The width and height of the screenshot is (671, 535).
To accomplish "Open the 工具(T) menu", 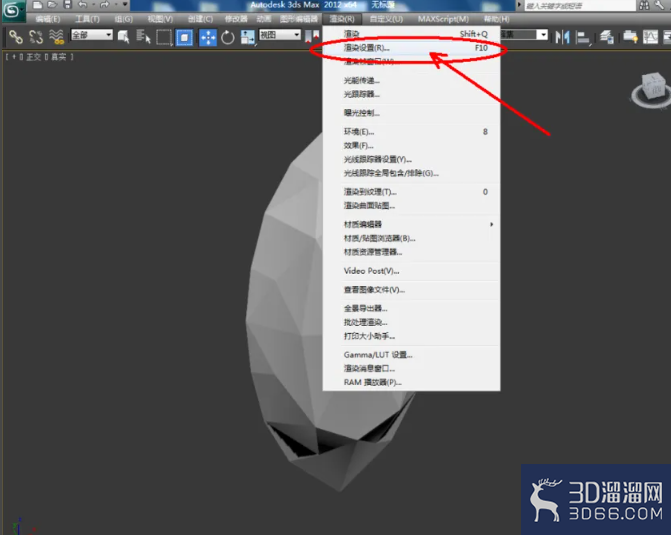I will [x=87, y=19].
